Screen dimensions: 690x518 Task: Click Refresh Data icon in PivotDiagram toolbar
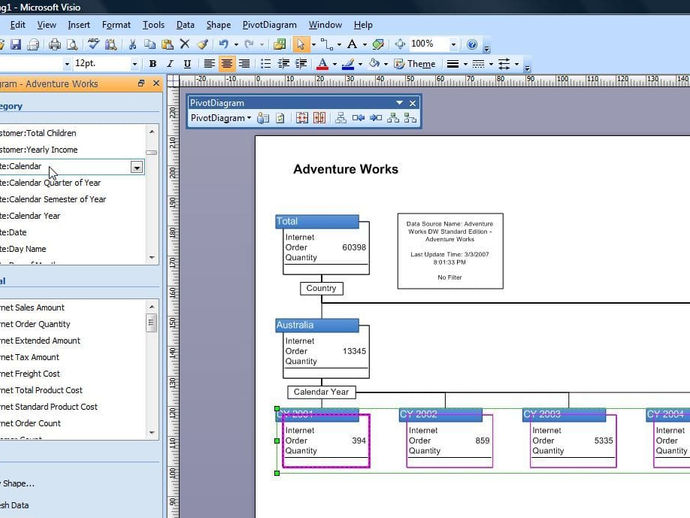[x=280, y=118]
